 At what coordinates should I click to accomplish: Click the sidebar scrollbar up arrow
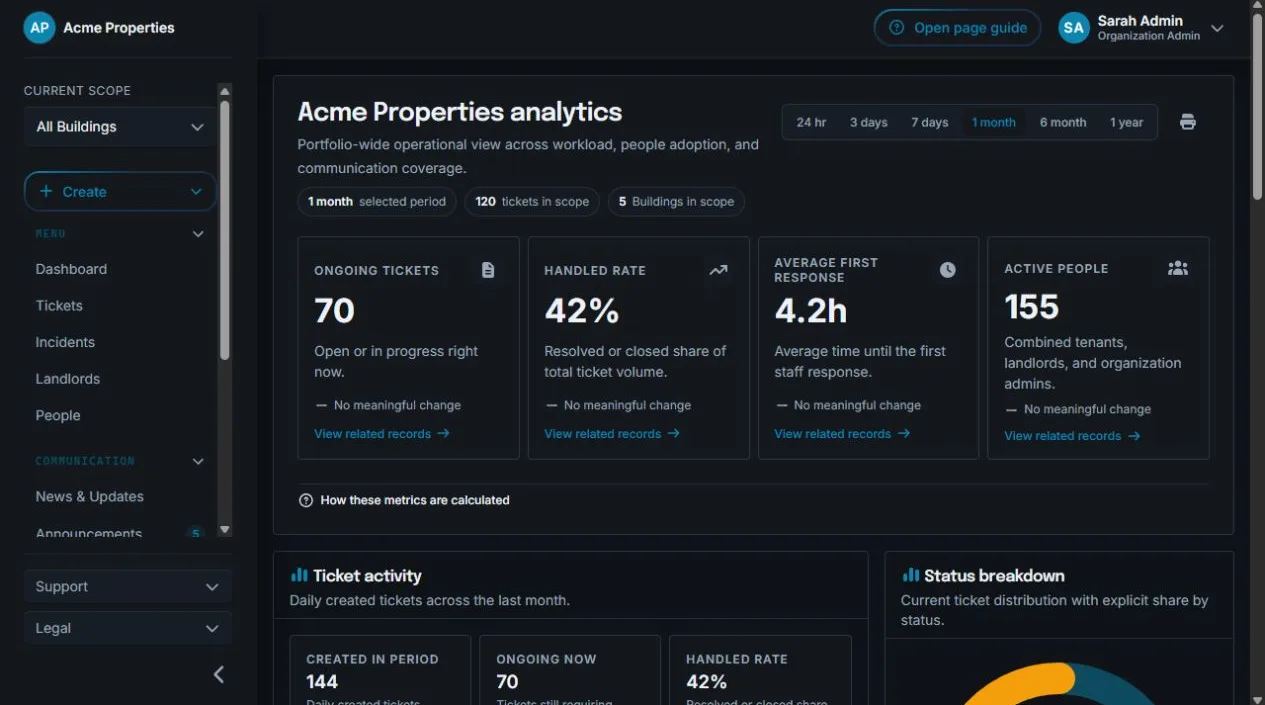click(225, 91)
